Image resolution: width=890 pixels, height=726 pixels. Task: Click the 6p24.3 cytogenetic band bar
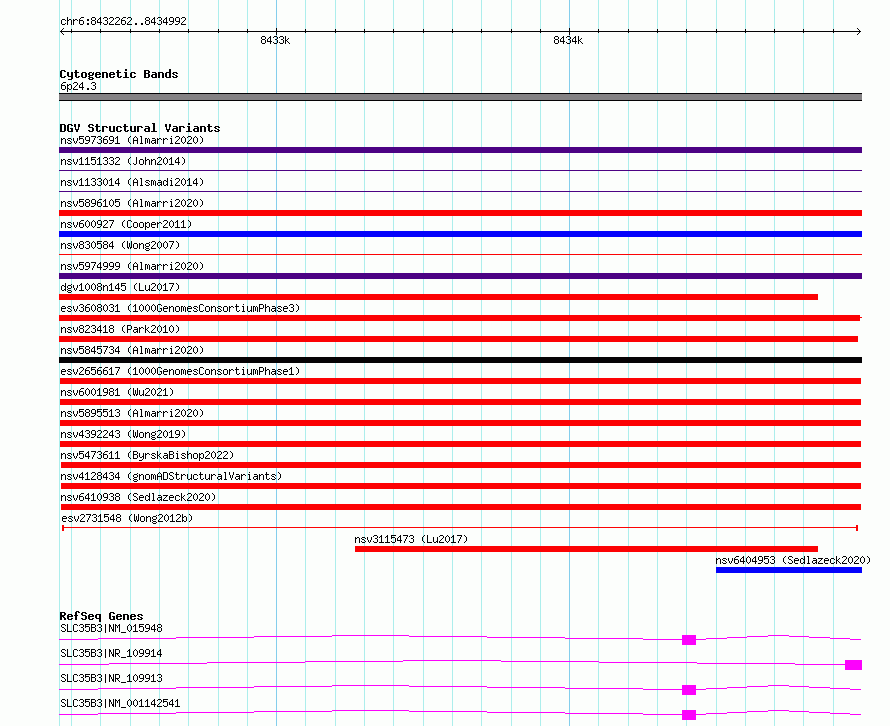point(460,97)
